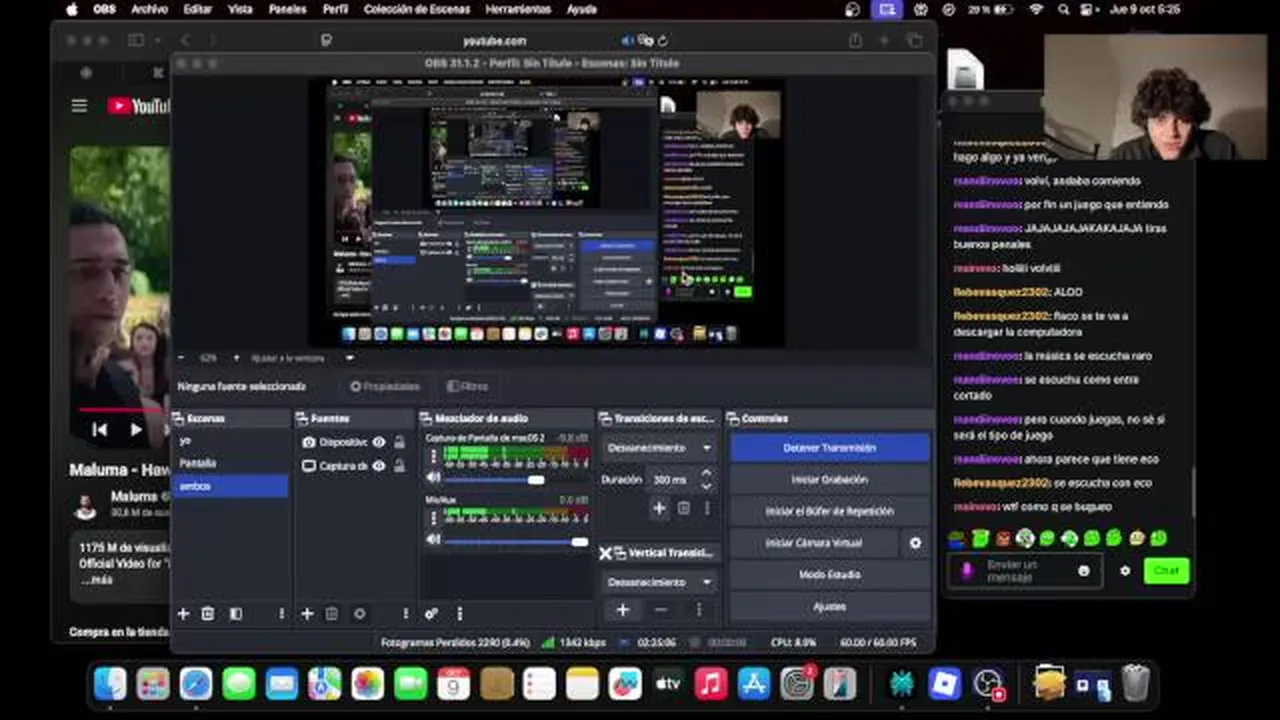Click Detener Transmisión button

829,448
